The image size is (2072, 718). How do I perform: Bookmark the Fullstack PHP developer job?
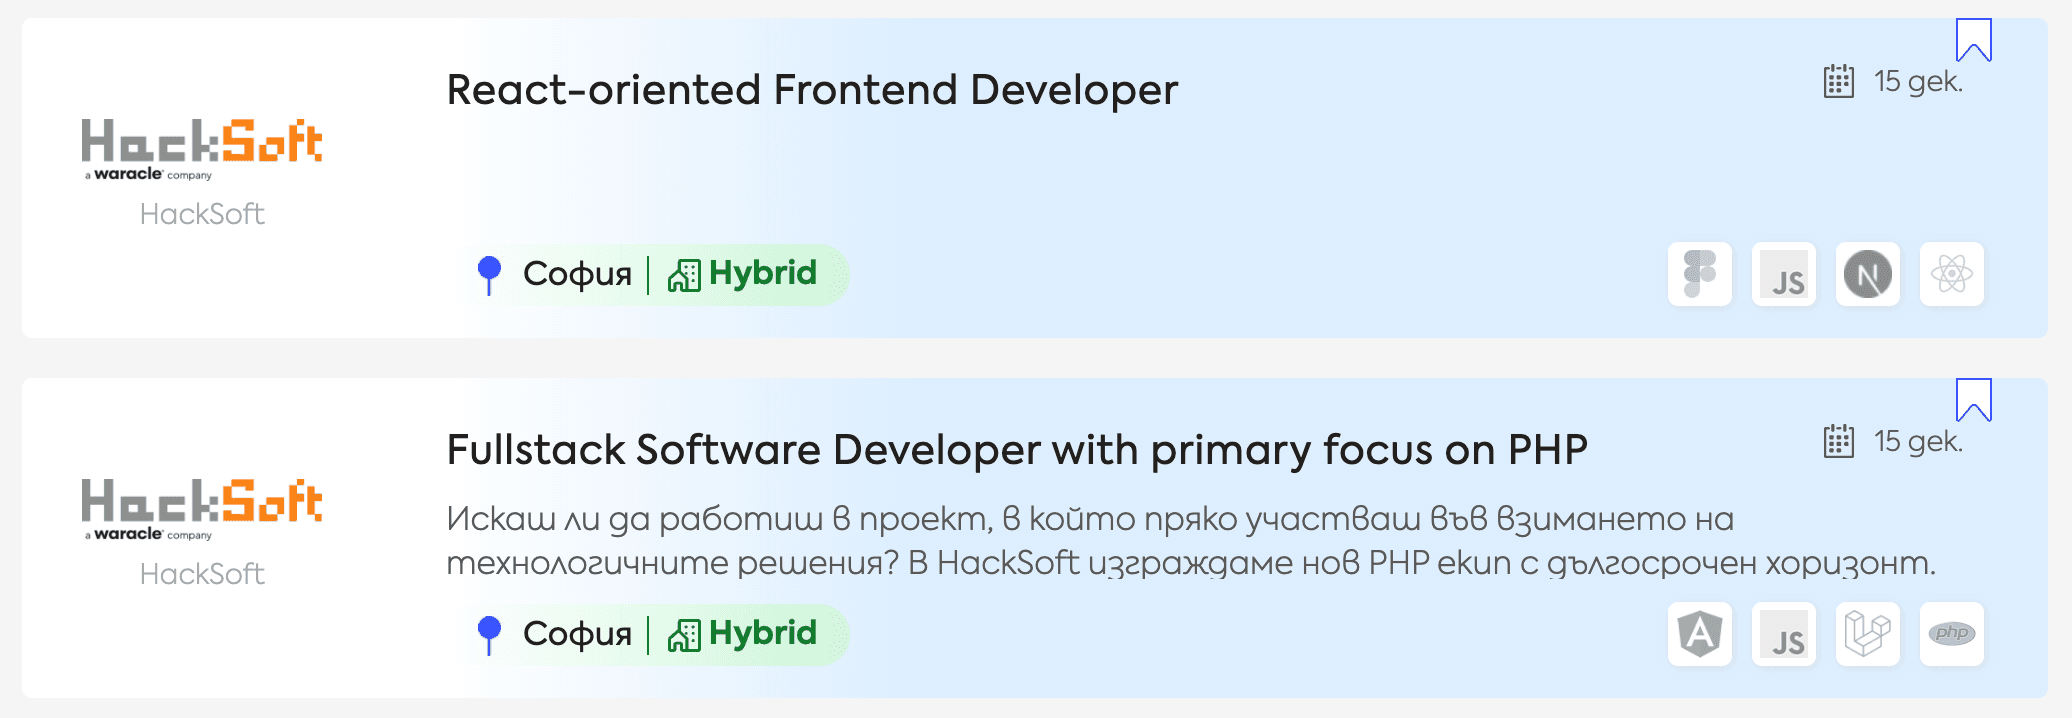(x=1973, y=400)
